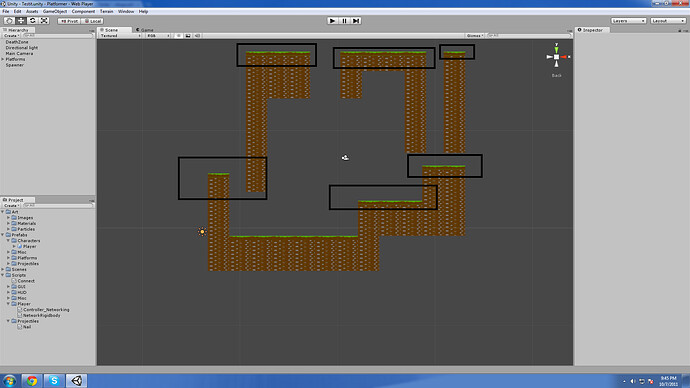Click the scene orientation gizmo
Viewport: 690px width, 388px height.
click(x=557, y=57)
